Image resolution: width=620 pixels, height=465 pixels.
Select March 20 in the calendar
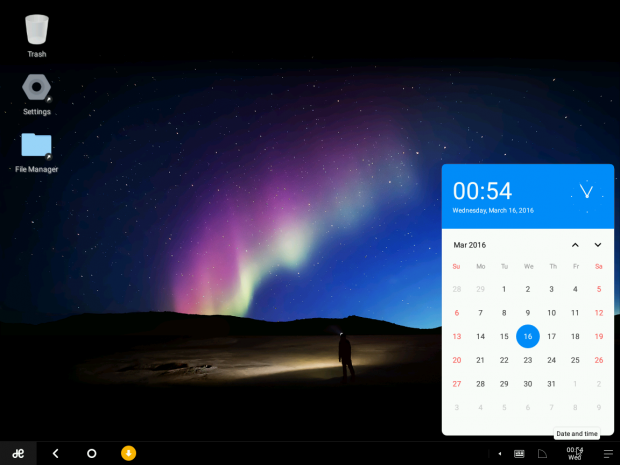[x=457, y=360]
